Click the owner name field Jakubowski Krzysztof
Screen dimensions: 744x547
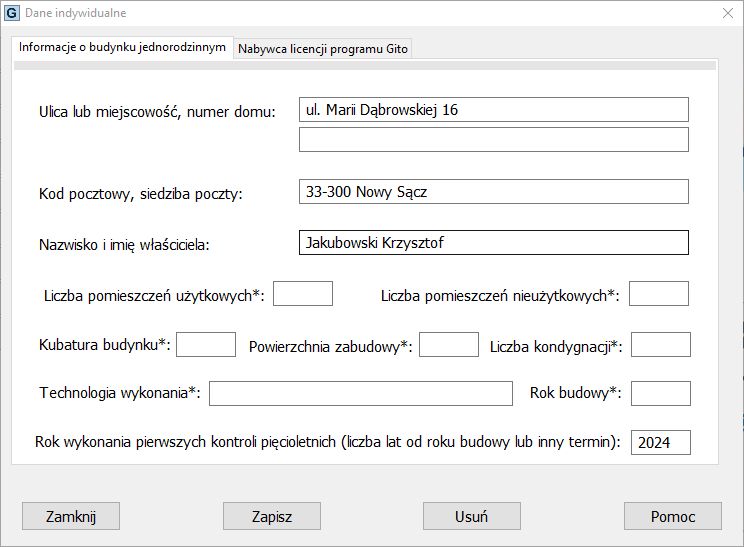pyautogui.click(x=494, y=243)
